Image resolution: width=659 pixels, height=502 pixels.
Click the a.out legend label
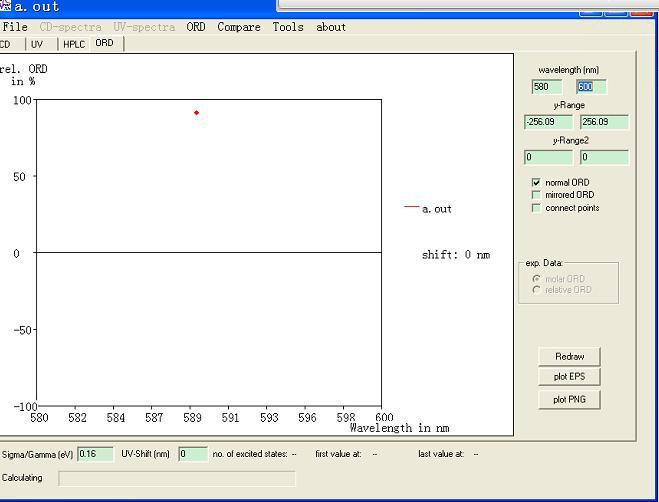tap(437, 209)
